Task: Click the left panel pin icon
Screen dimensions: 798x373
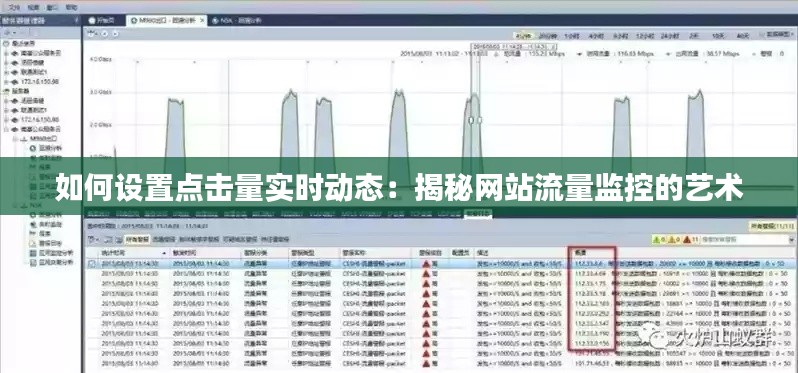Action: coord(76,20)
